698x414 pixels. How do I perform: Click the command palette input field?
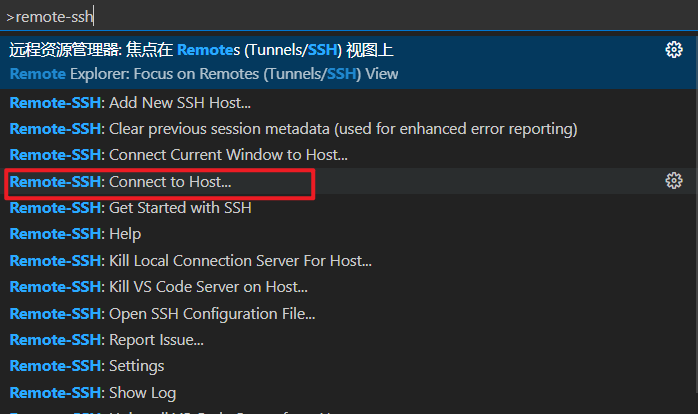(x=349, y=16)
